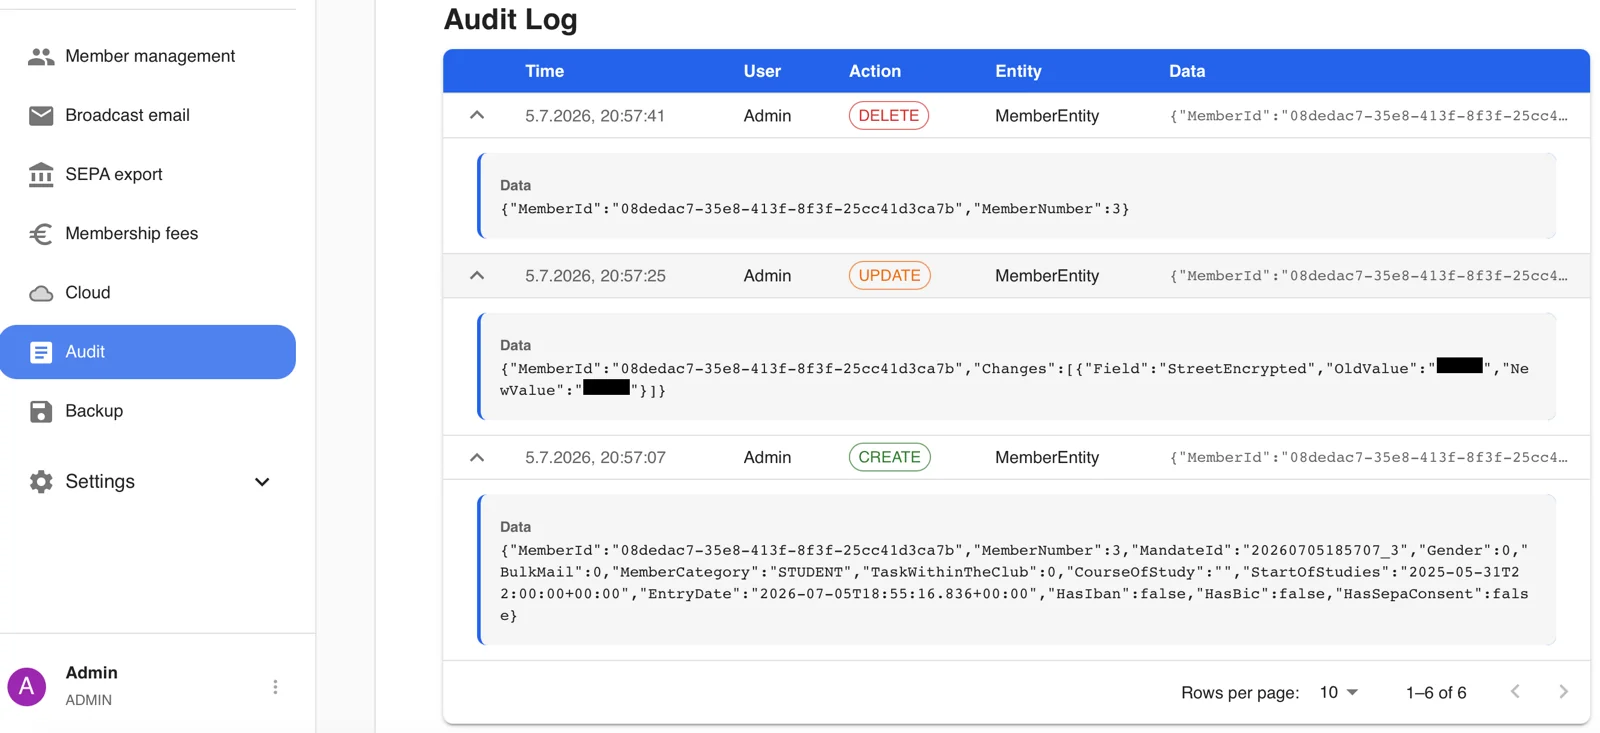Viewport: 1600px width, 733px height.
Task: Click the 1–6 of 6 pagination text
Action: click(x=1436, y=692)
